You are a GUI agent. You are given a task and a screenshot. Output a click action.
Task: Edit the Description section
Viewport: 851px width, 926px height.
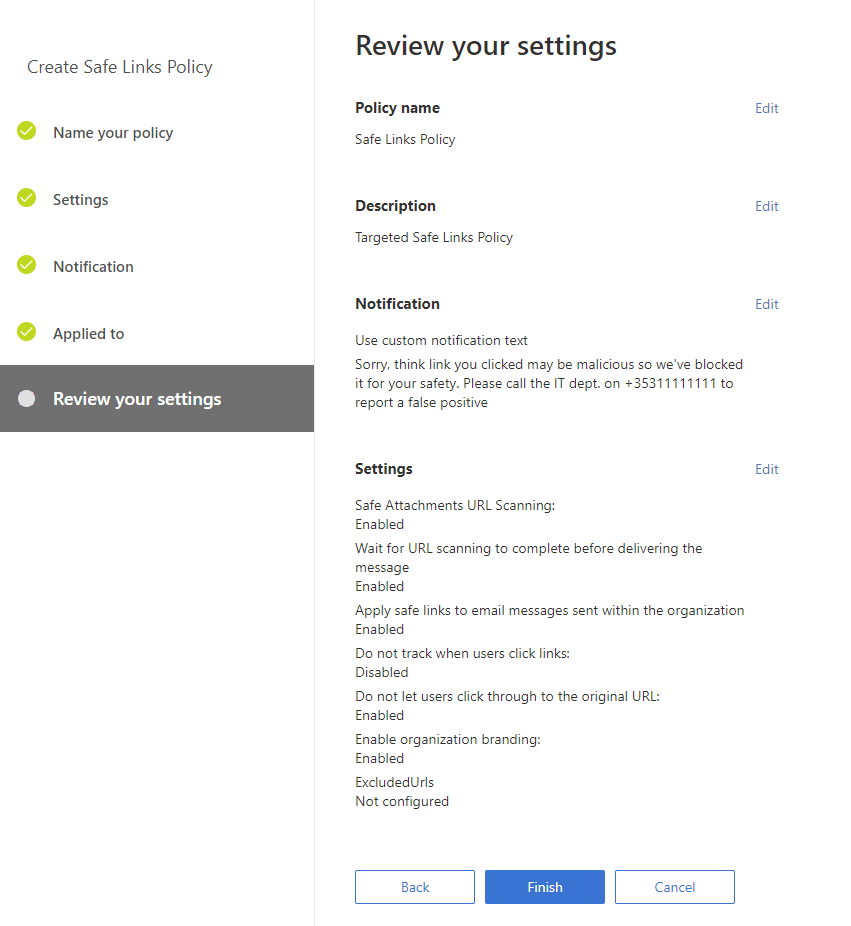pos(766,206)
